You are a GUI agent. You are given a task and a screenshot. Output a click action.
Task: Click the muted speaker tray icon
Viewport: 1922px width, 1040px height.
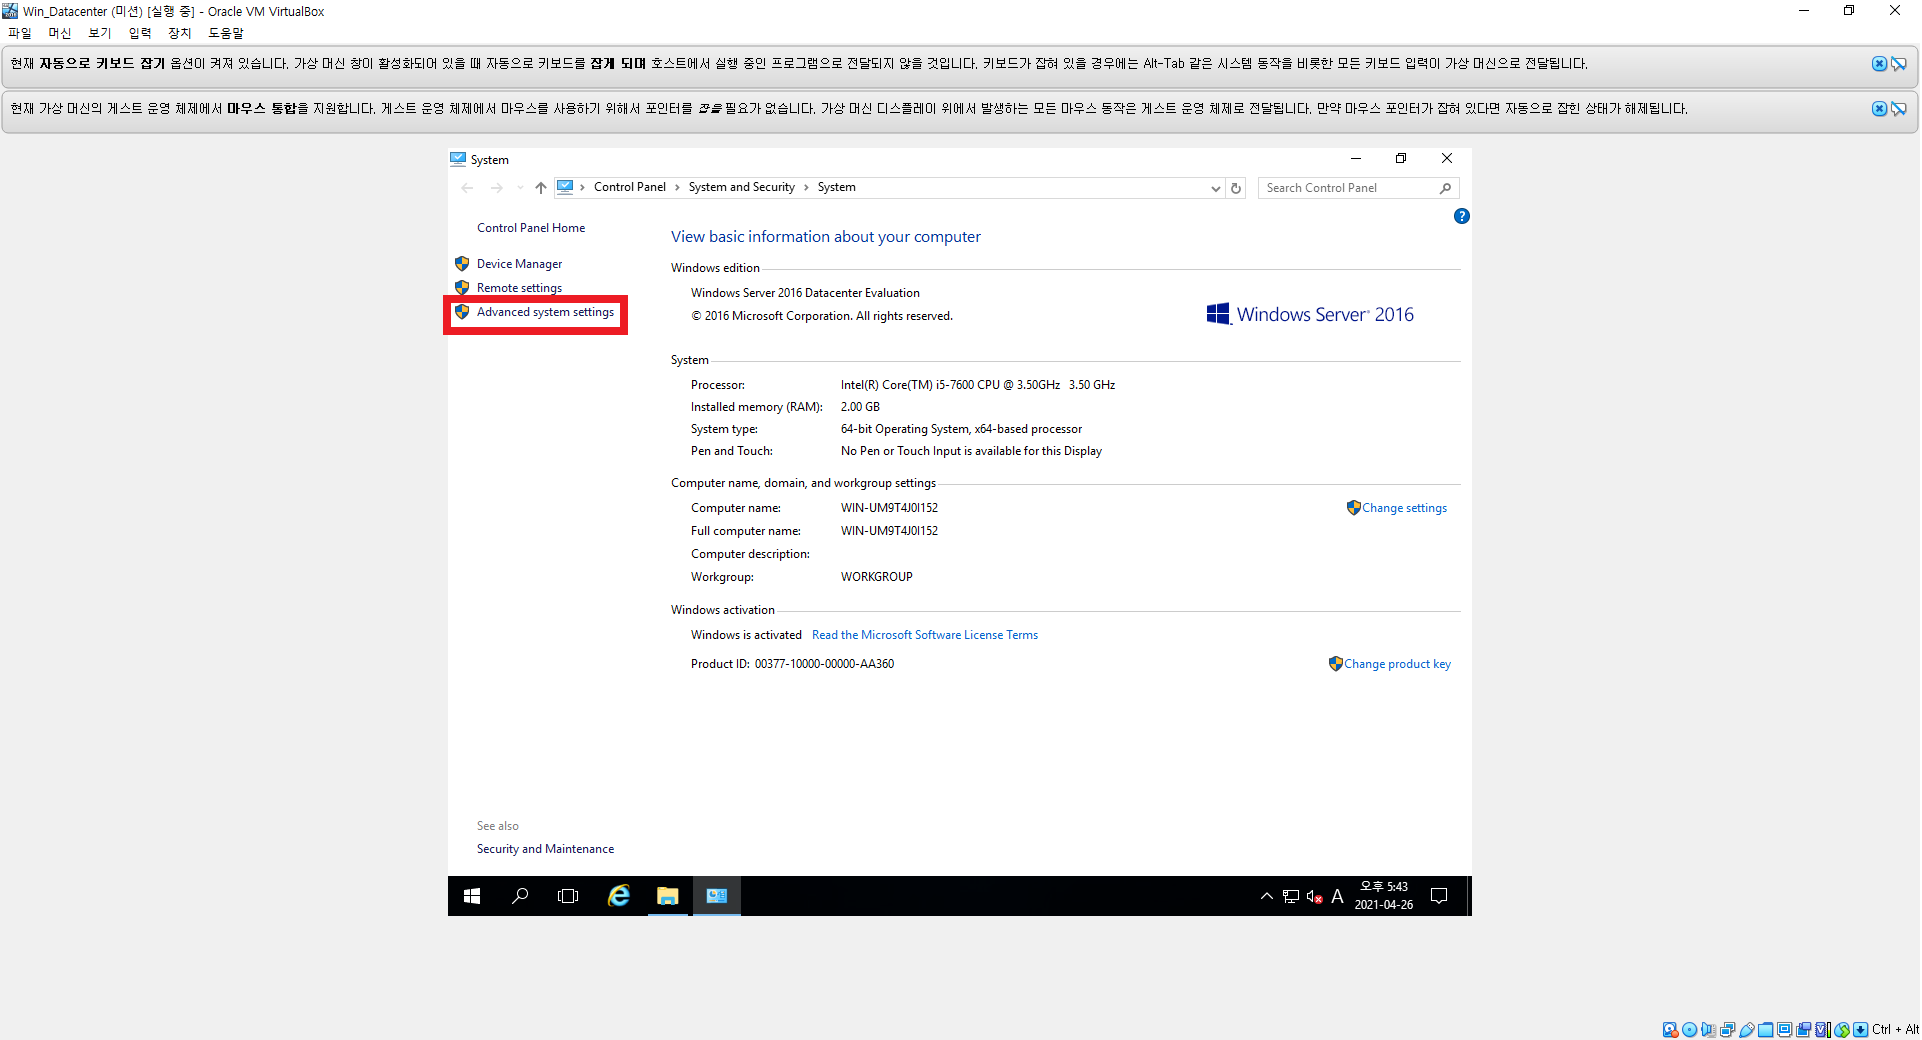1315,896
